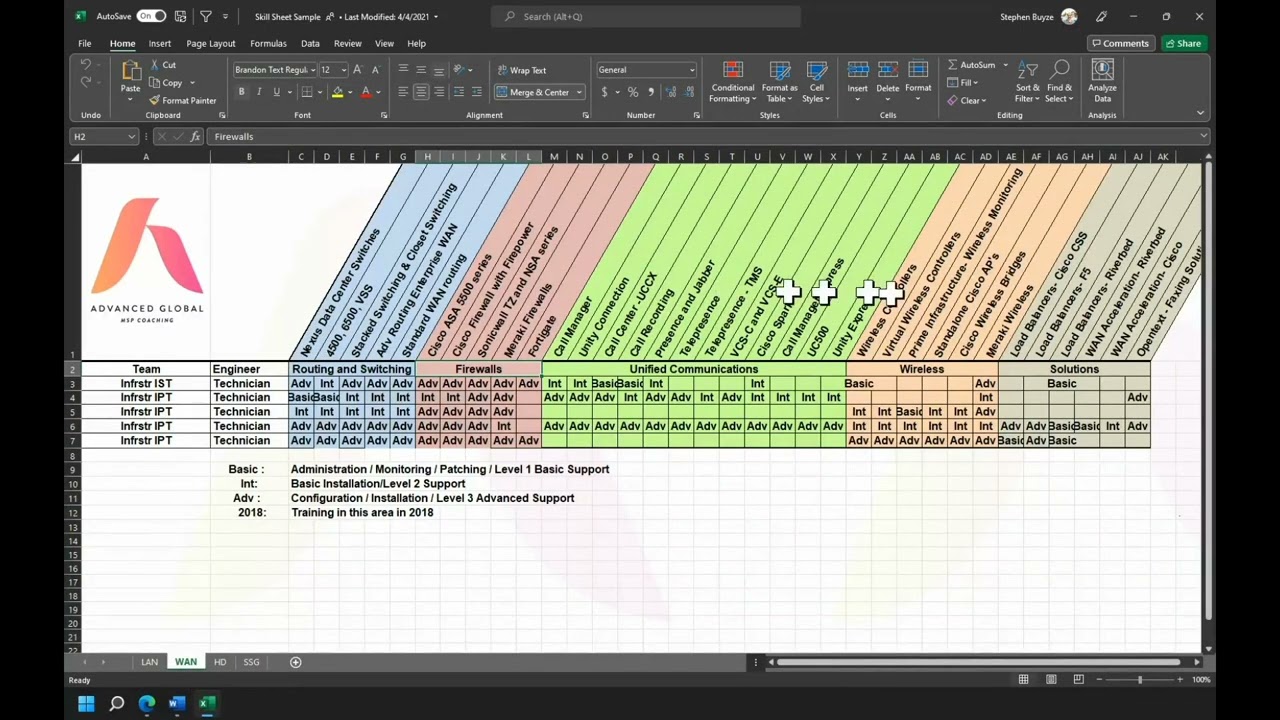This screenshot has height=720, width=1280.
Task: Click the Top Align icon
Action: [403, 70]
